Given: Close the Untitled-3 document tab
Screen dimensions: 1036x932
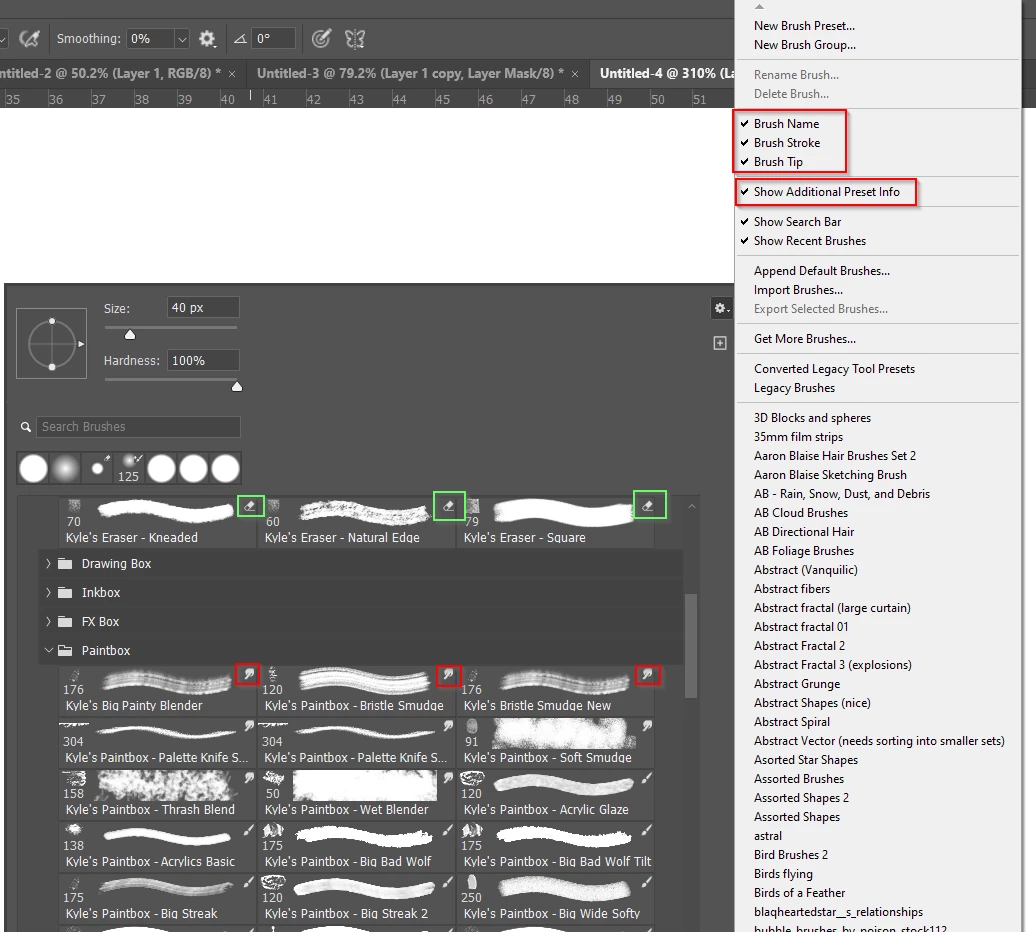Looking at the screenshot, I should click(575, 74).
